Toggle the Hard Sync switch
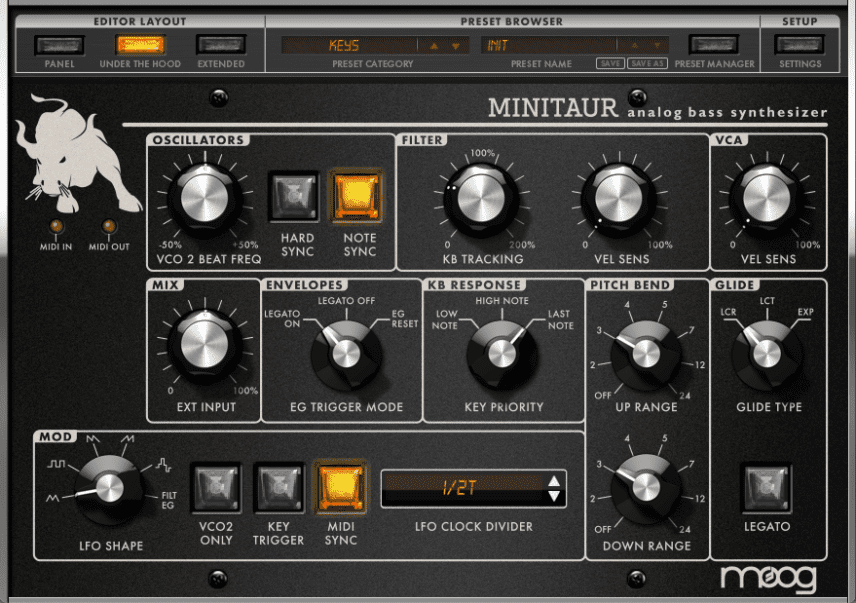The image size is (856, 603). point(294,197)
